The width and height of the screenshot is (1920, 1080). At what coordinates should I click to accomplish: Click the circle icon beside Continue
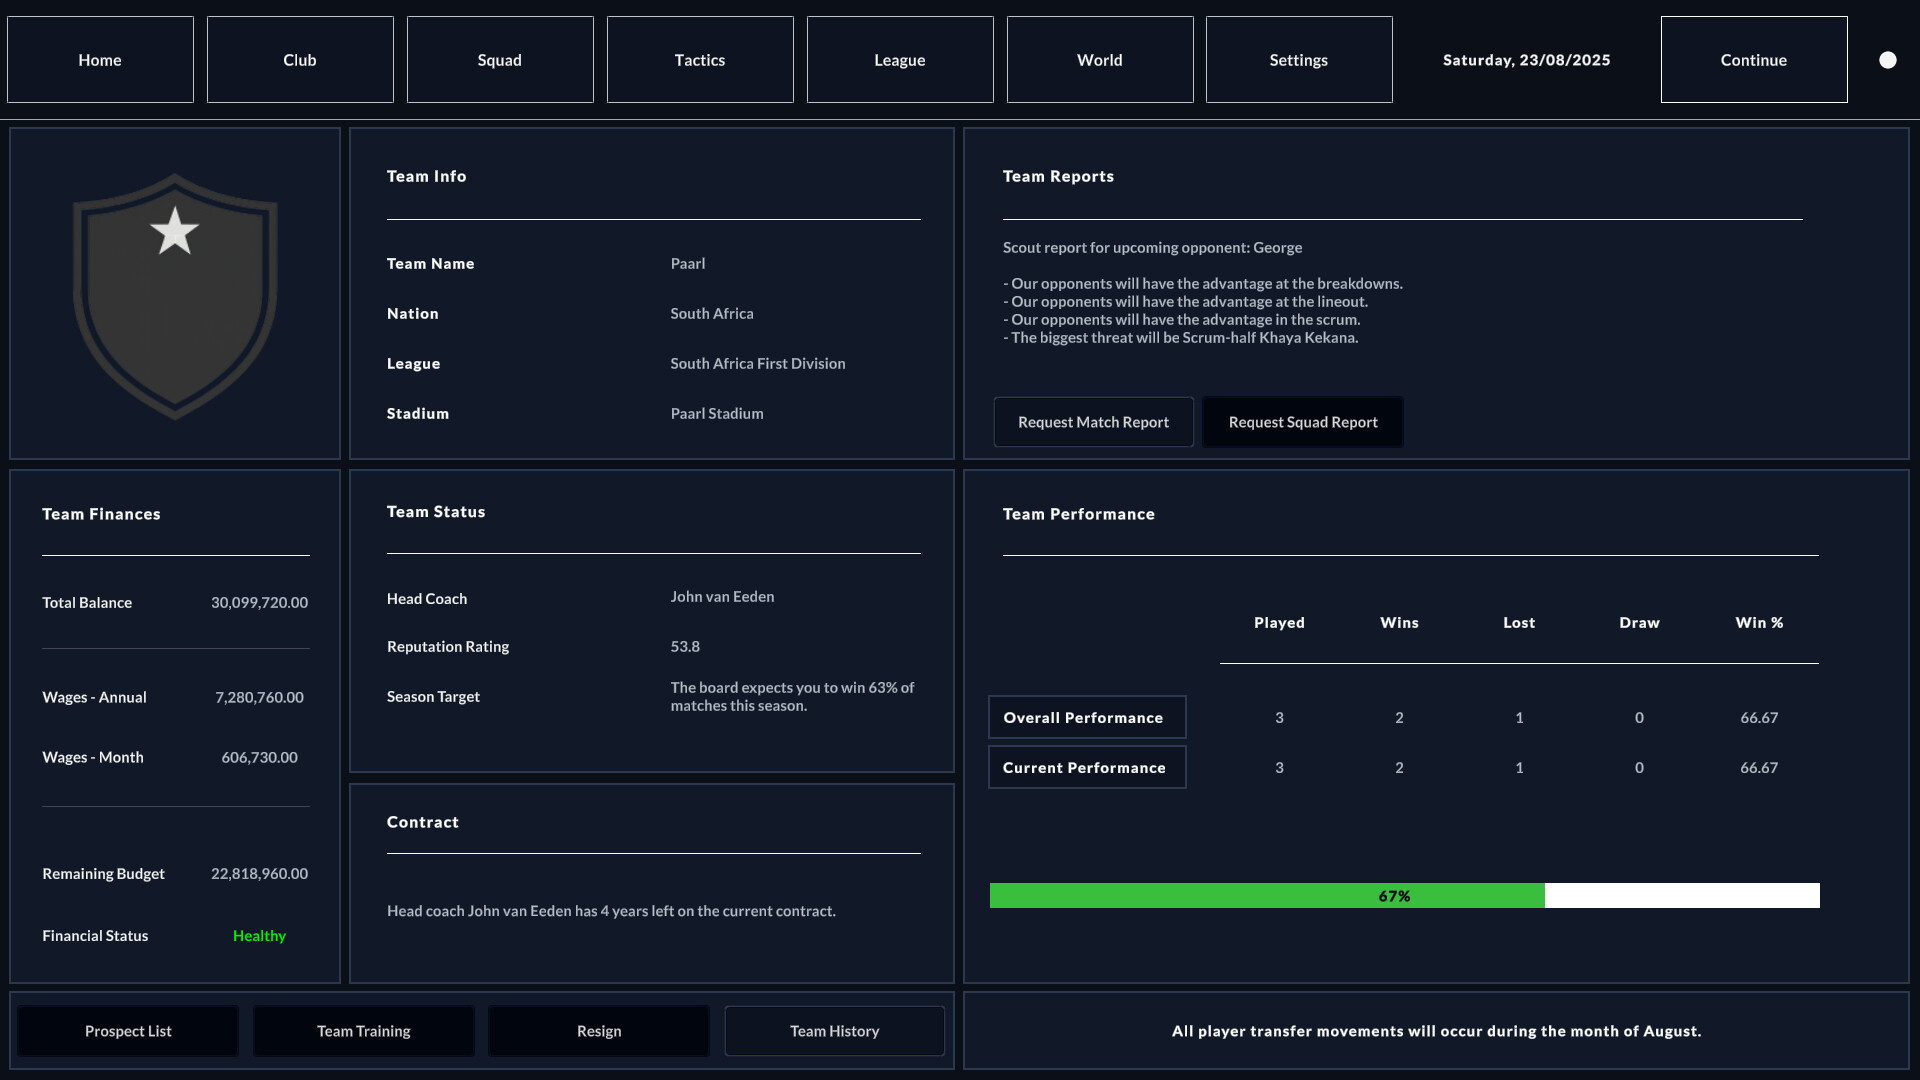[1888, 59]
